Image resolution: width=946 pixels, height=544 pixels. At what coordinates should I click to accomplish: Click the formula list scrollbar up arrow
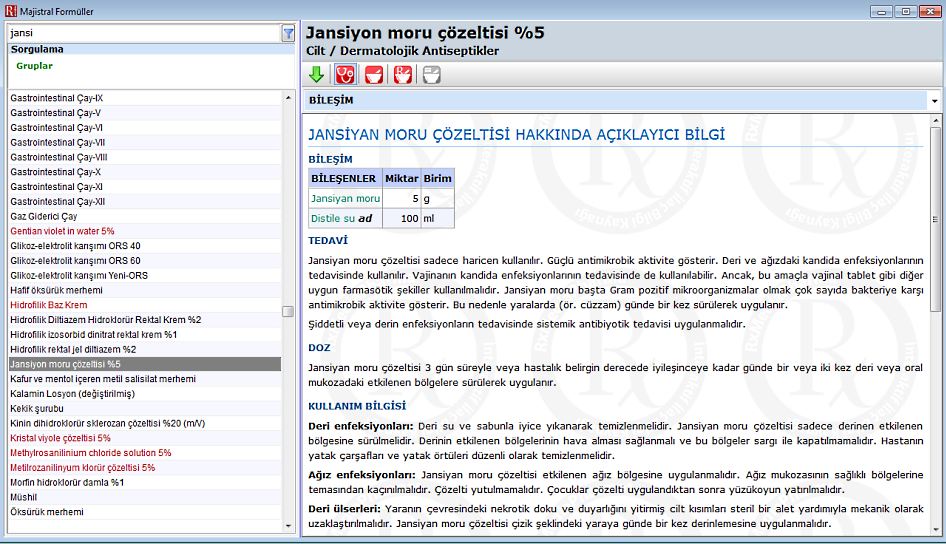point(288,98)
